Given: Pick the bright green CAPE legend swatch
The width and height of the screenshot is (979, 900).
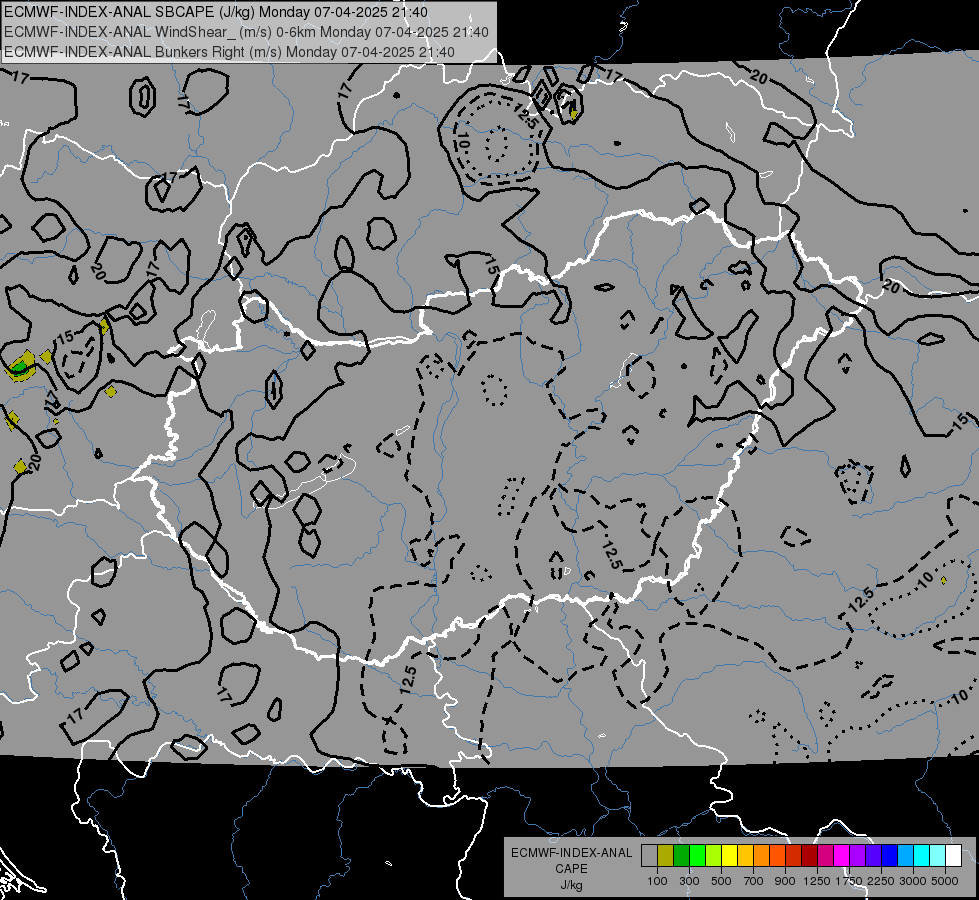Looking at the screenshot, I should (697, 856).
